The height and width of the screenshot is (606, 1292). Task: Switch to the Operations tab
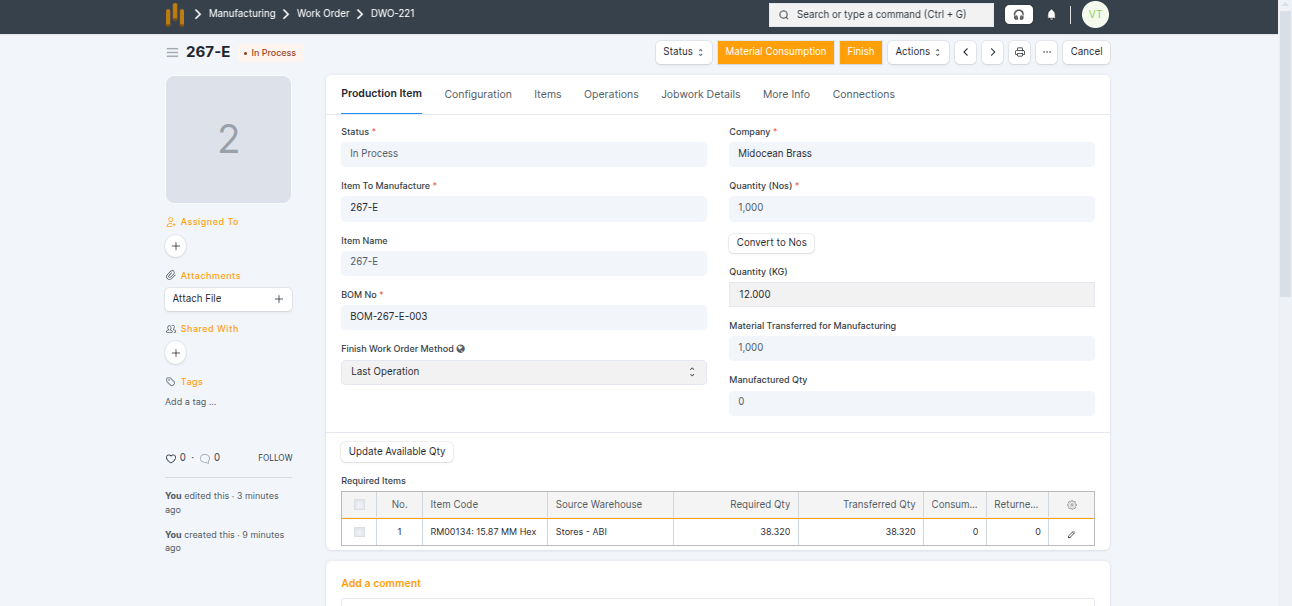[x=611, y=94]
